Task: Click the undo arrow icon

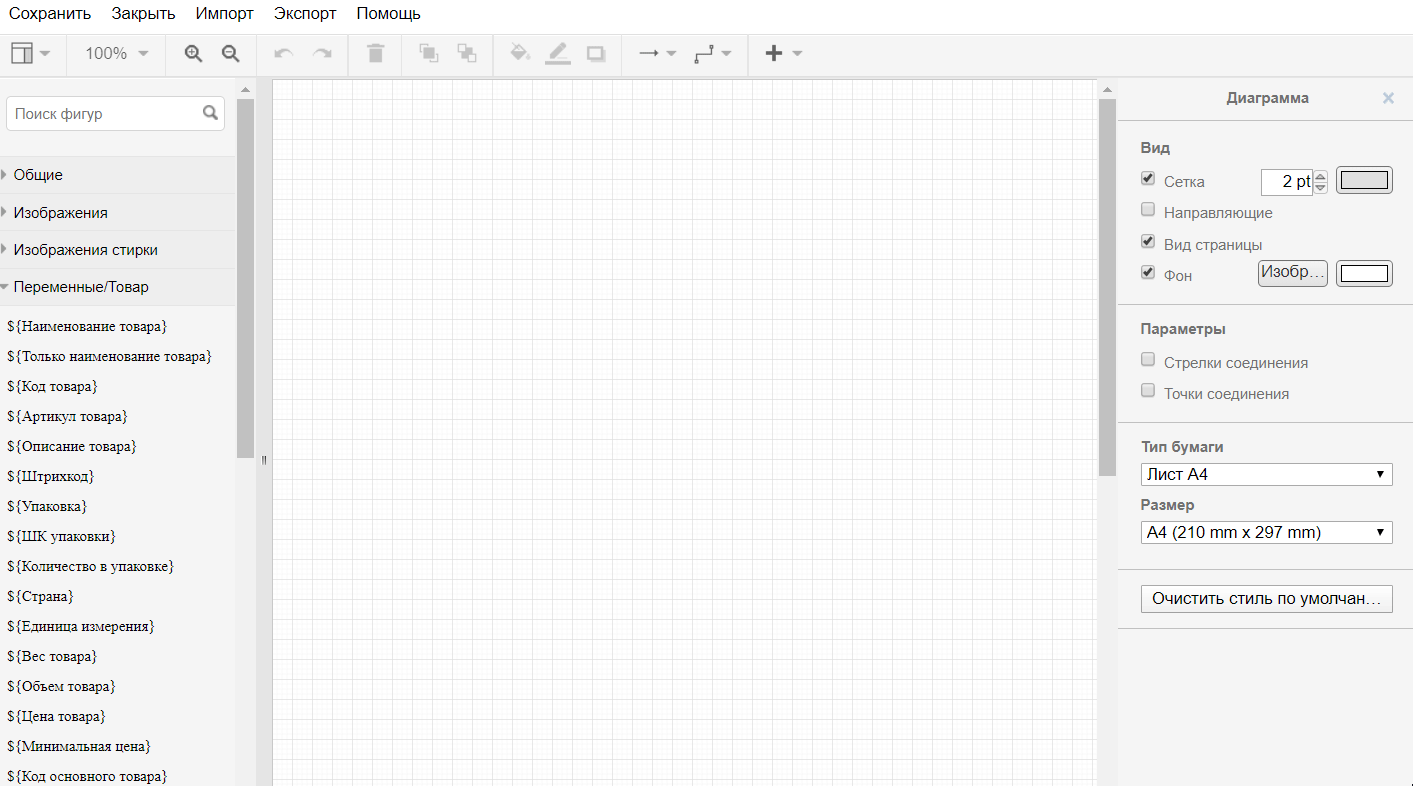Action: pyautogui.click(x=283, y=54)
